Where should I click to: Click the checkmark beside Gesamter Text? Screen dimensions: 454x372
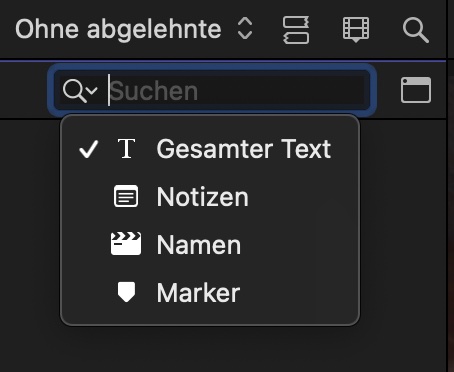pyautogui.click(x=89, y=149)
